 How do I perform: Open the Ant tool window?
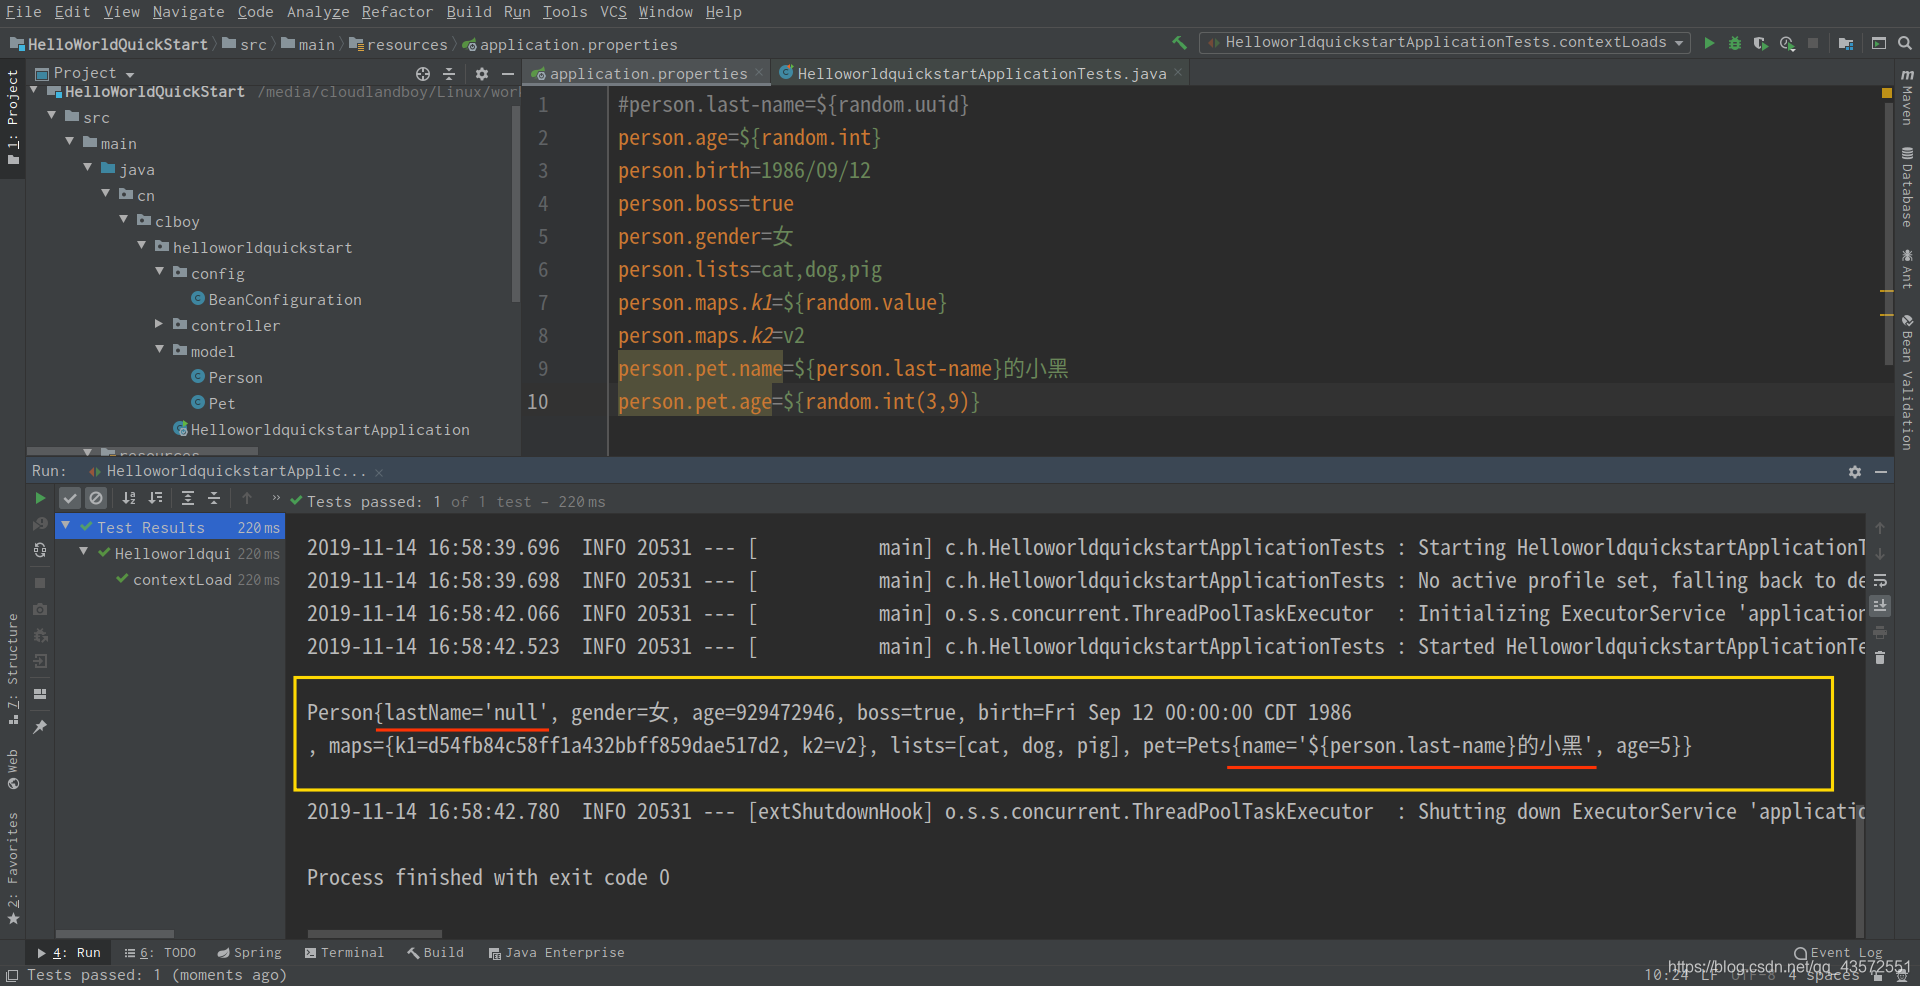point(1907,269)
